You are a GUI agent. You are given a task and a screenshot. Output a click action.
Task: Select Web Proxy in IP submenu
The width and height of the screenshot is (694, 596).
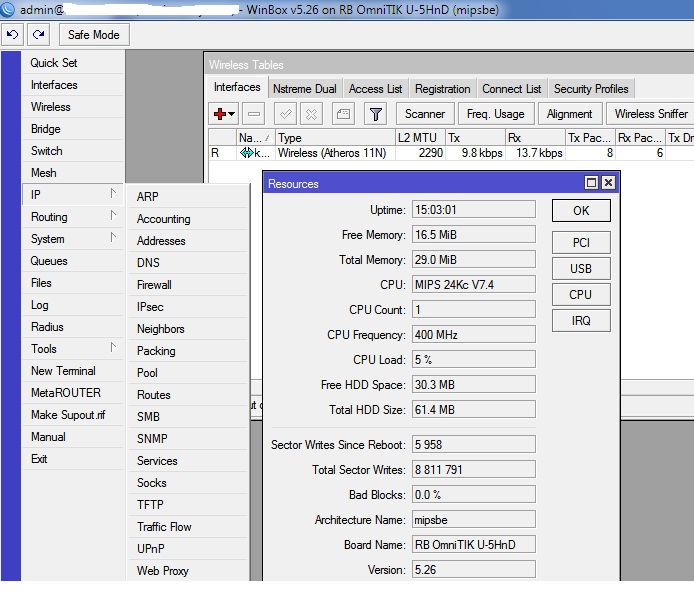(188, 571)
